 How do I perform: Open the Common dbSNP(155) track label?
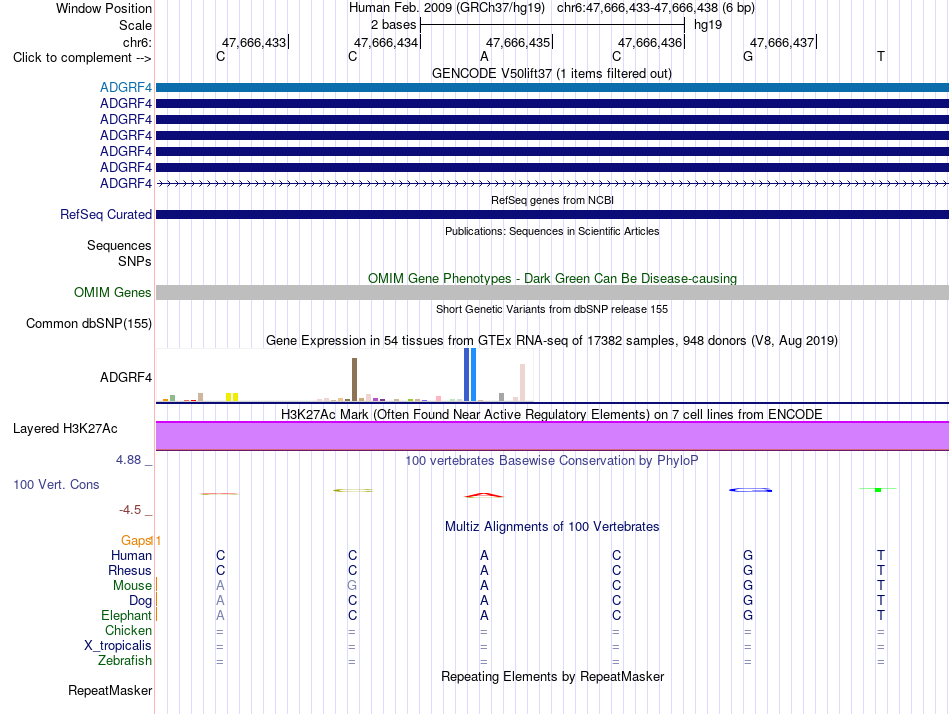pos(88,323)
